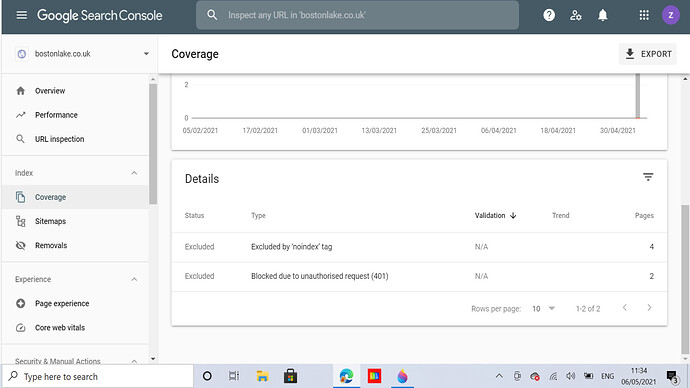The height and width of the screenshot is (388, 690).
Task: Open Sitemaps in the sidebar
Action: [x=75, y=221]
